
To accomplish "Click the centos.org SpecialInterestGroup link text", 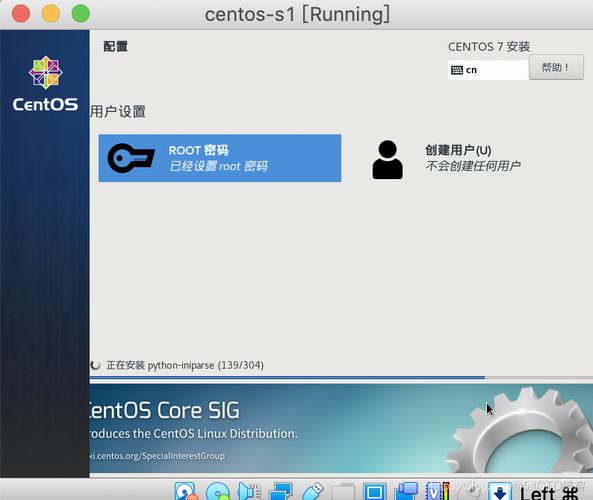I will pos(157,455).
